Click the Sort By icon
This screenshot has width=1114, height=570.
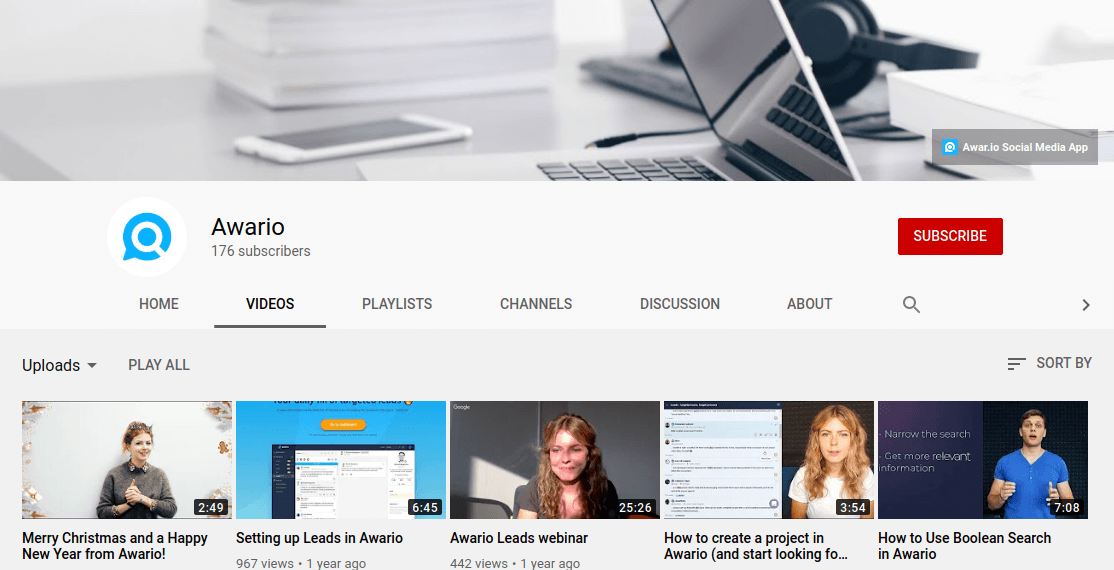click(x=1017, y=364)
